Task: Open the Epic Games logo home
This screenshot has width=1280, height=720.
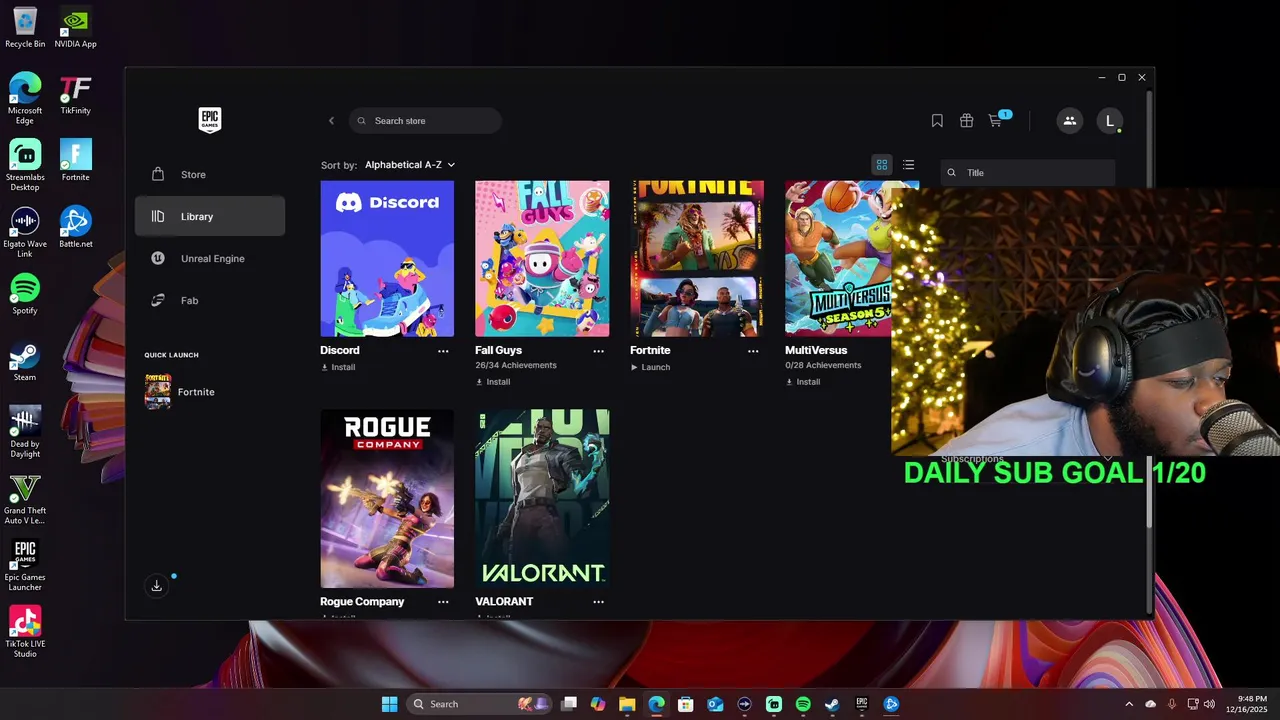Action: pyautogui.click(x=209, y=120)
